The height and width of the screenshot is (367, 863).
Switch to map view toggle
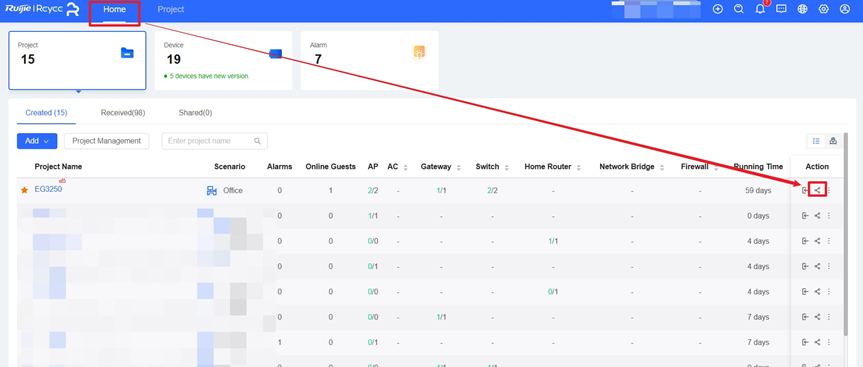(x=833, y=141)
